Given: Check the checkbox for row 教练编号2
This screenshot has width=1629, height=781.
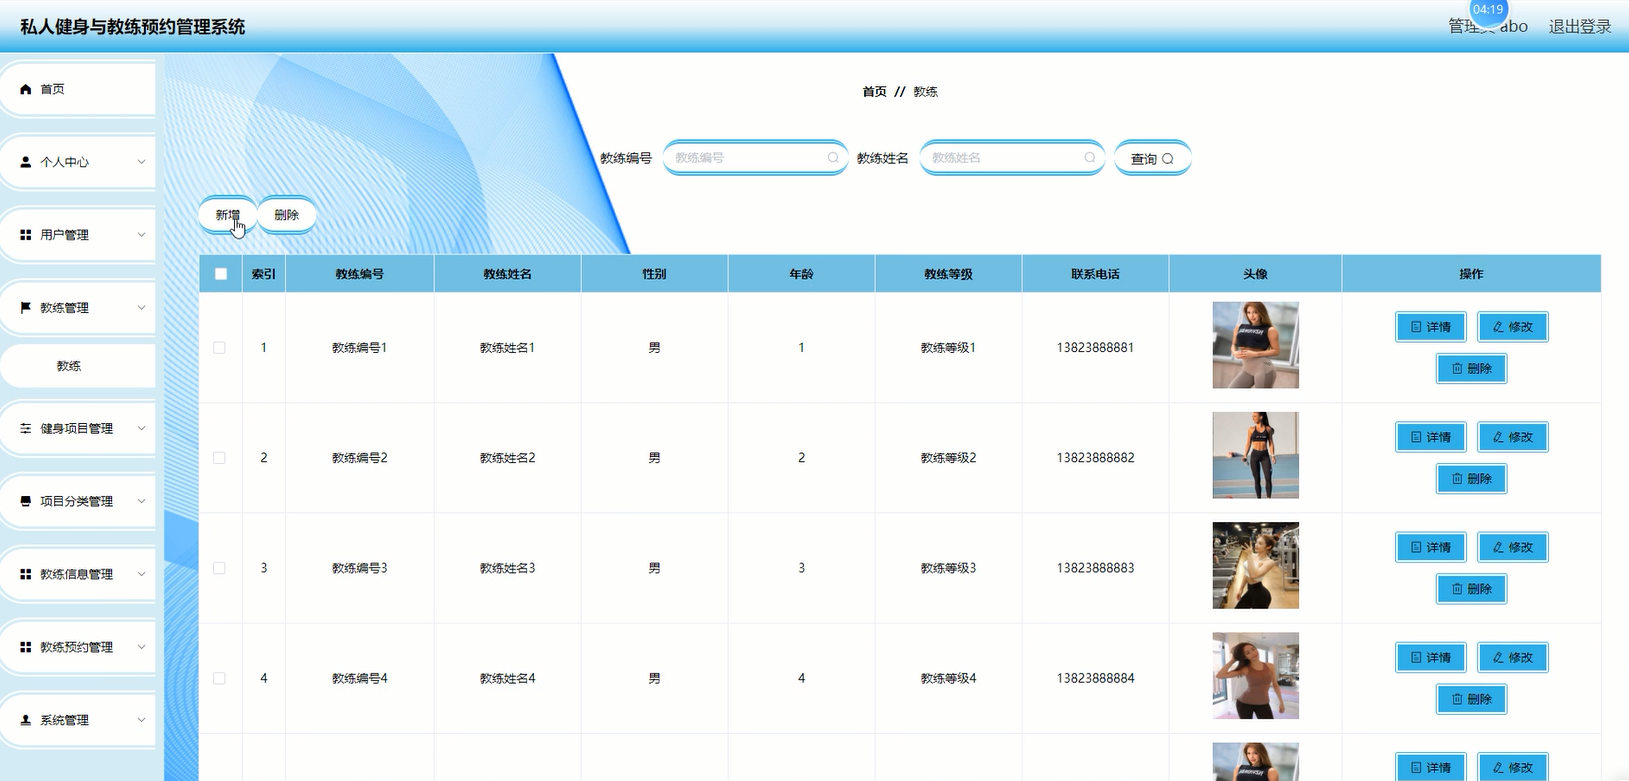Looking at the screenshot, I should coord(219,458).
